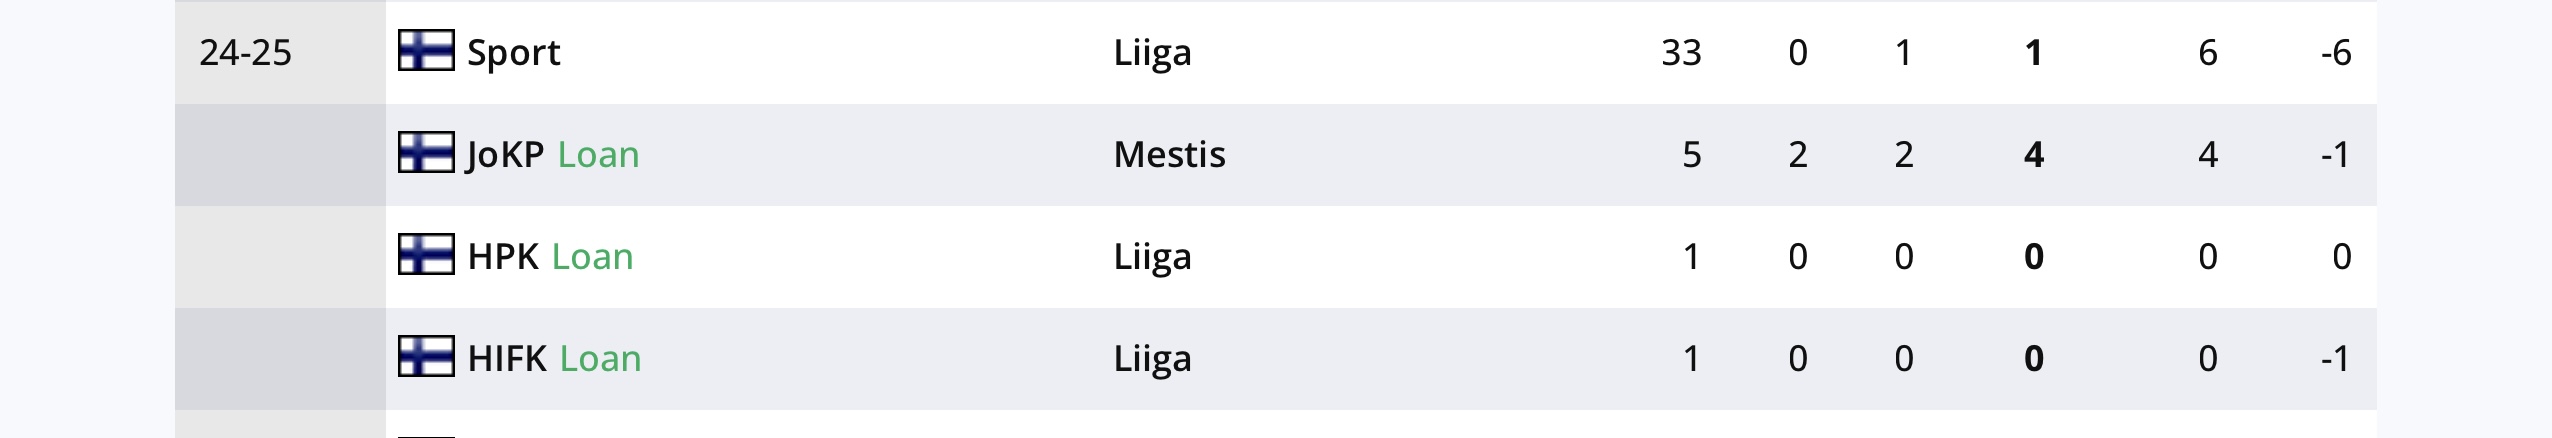Image resolution: width=2552 pixels, height=438 pixels.
Task: Select the 24-25 season cell
Action: coord(245,53)
